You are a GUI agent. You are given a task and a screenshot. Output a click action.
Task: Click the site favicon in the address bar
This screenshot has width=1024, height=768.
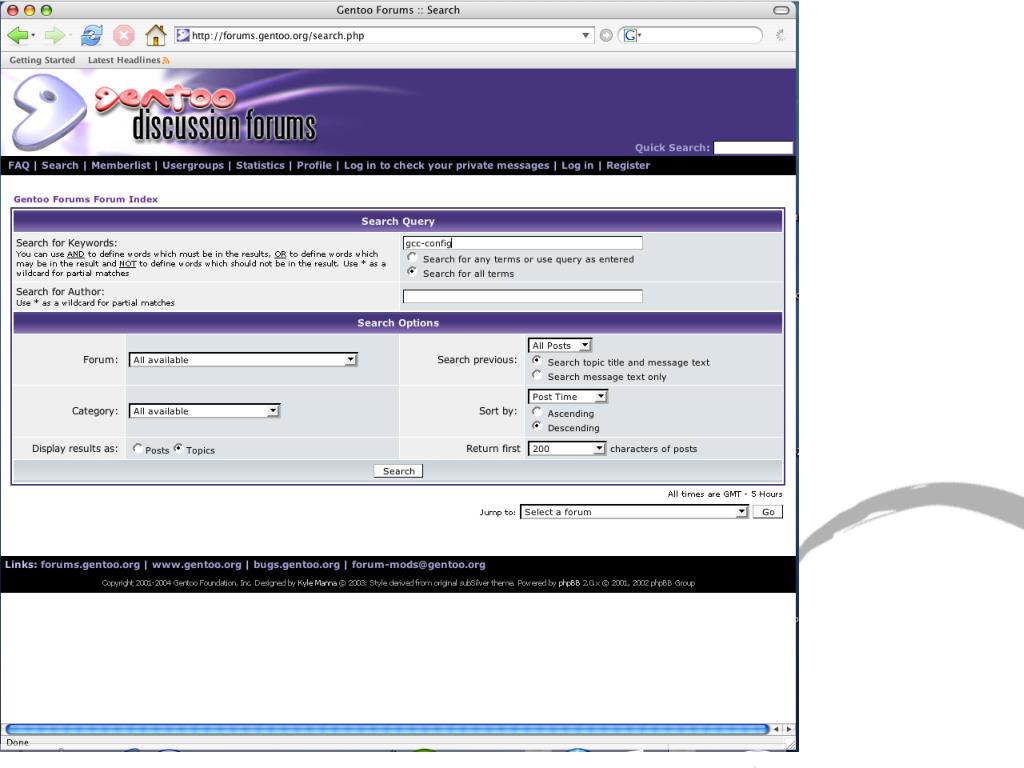(183, 35)
